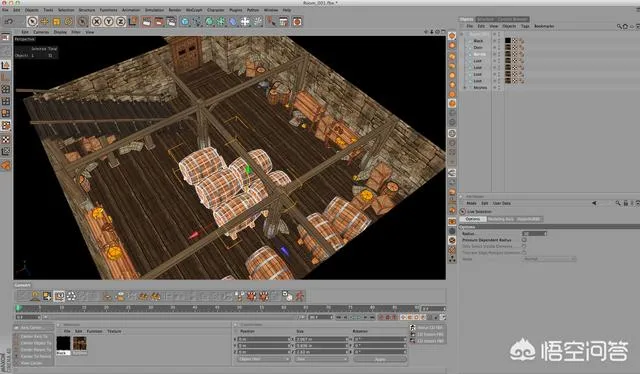Click the Undo arrow in the top toolbar
Viewport: 640px width, 374px height.
coord(9,21)
